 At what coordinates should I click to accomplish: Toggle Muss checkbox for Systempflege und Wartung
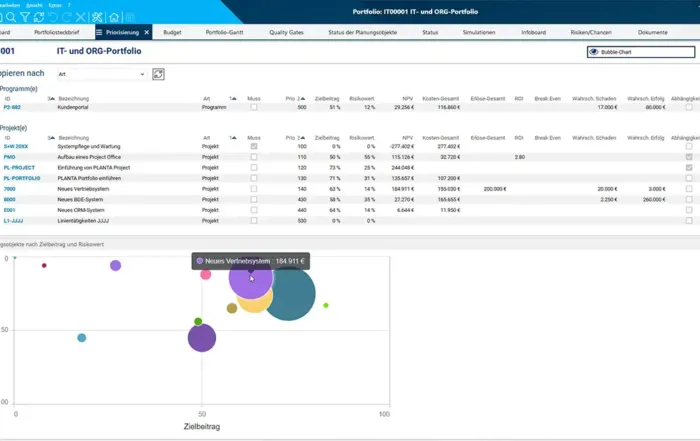pyautogui.click(x=254, y=146)
